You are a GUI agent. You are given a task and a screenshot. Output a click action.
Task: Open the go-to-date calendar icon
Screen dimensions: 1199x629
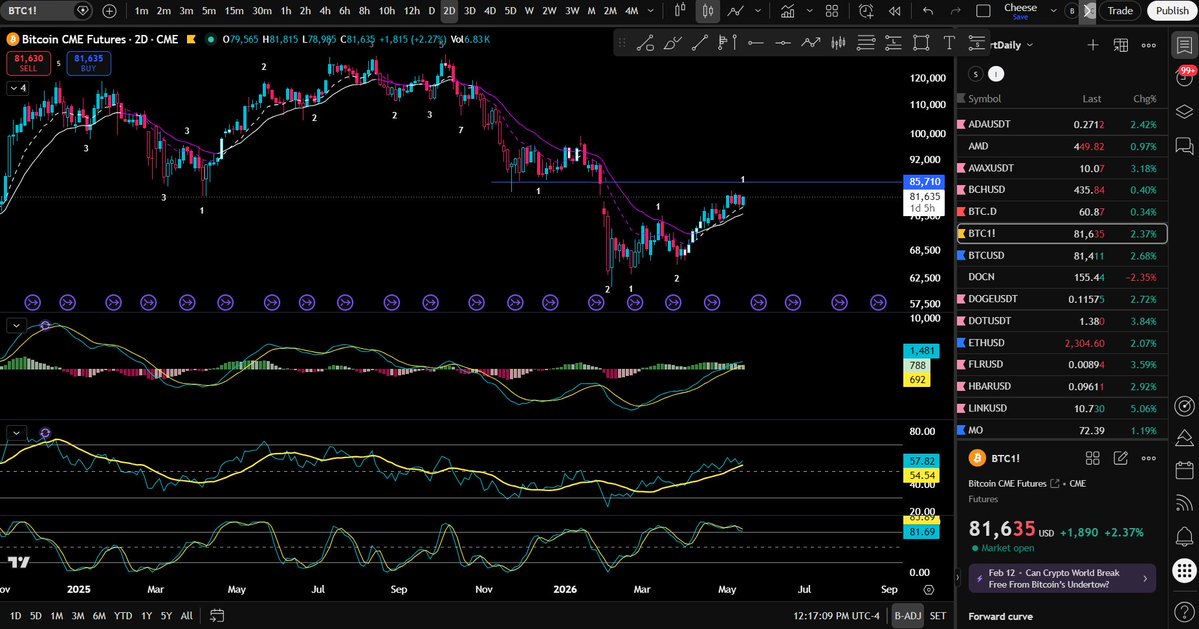tap(216, 615)
